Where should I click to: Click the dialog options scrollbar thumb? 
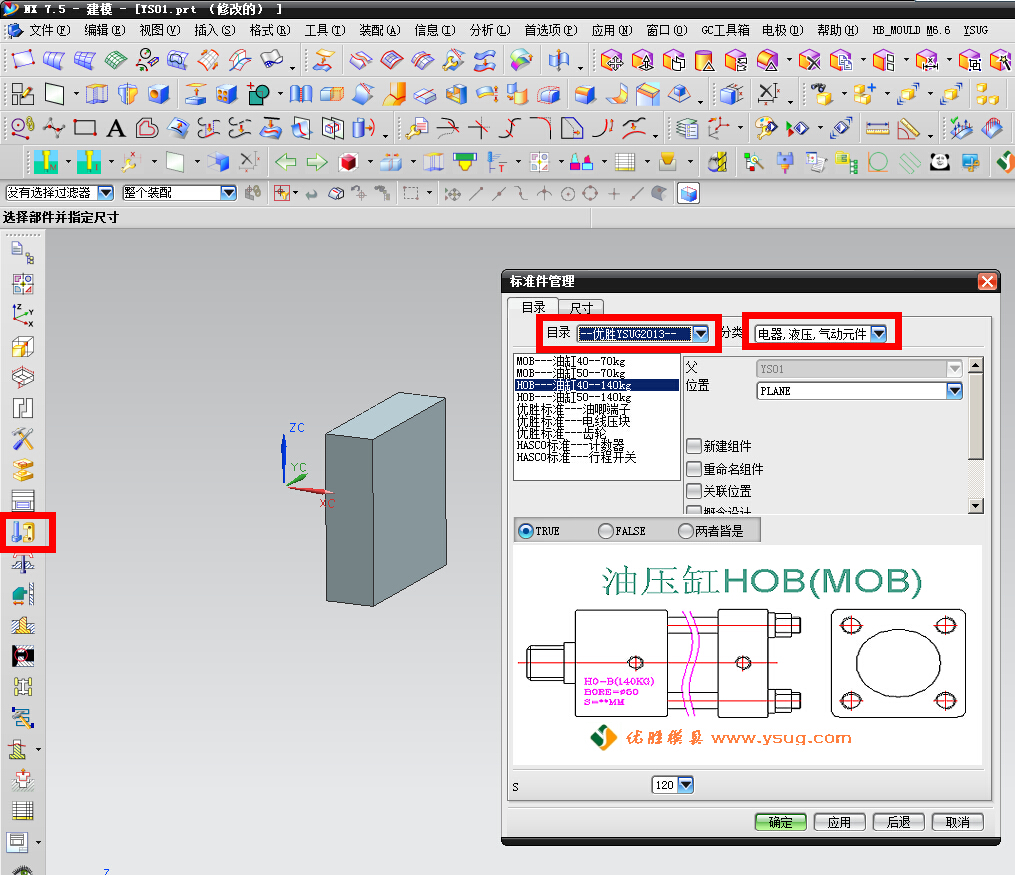(x=976, y=415)
